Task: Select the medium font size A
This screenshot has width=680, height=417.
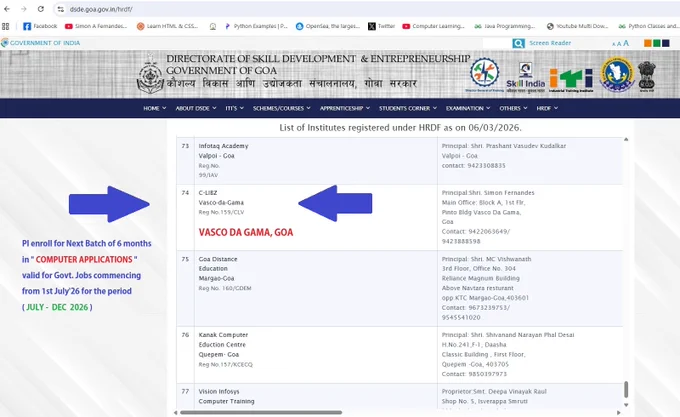Action: click(x=619, y=44)
